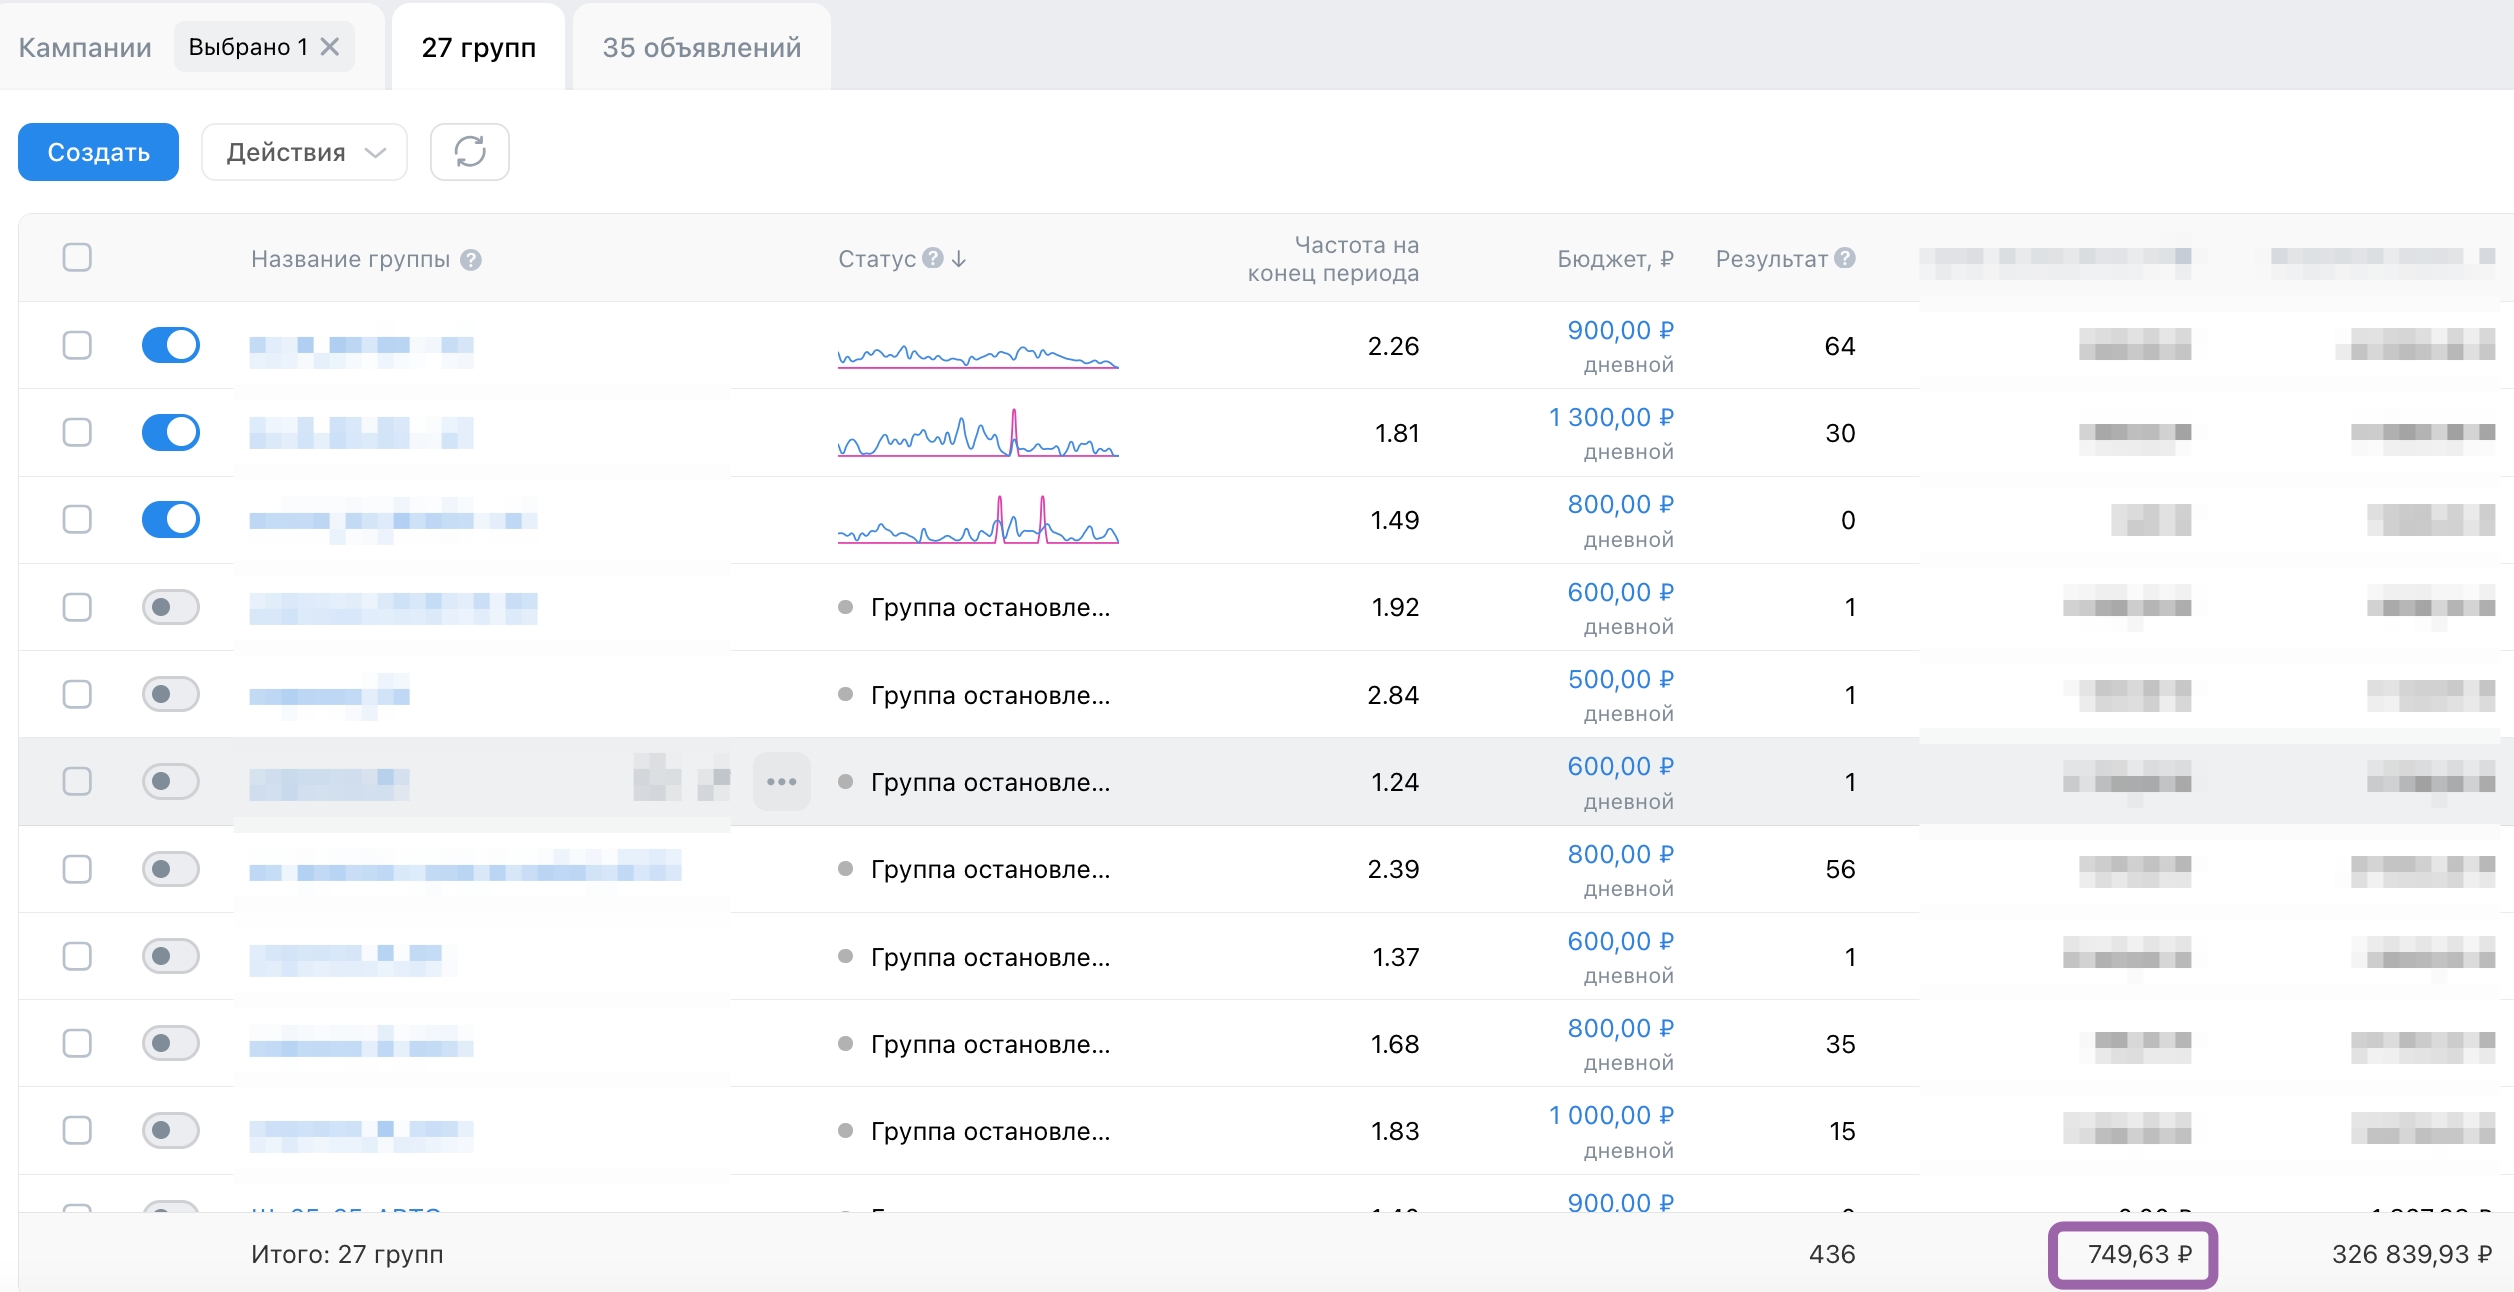Click the blue Создать button
The width and height of the screenshot is (2514, 1292).
98,152
